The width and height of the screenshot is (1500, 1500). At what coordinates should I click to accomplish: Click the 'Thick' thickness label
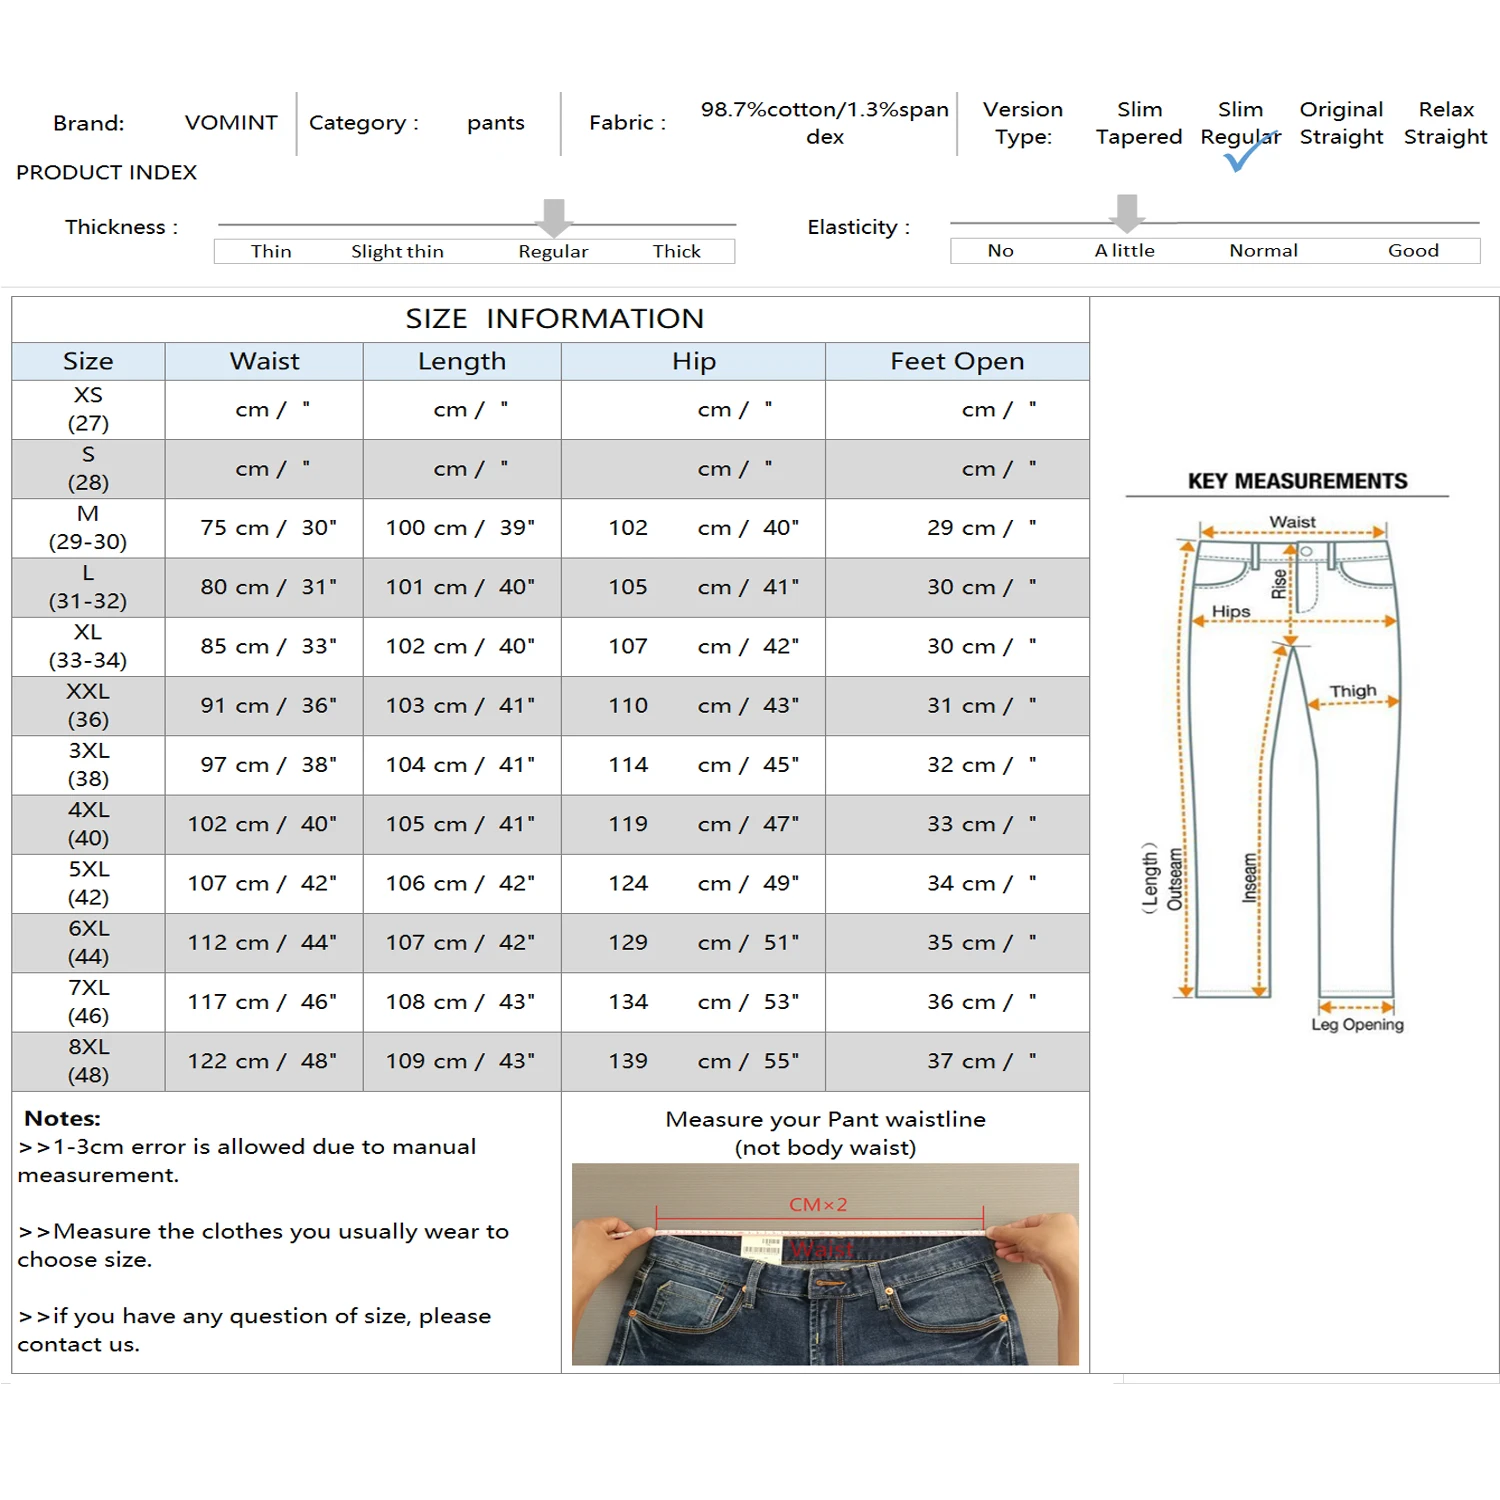(677, 251)
